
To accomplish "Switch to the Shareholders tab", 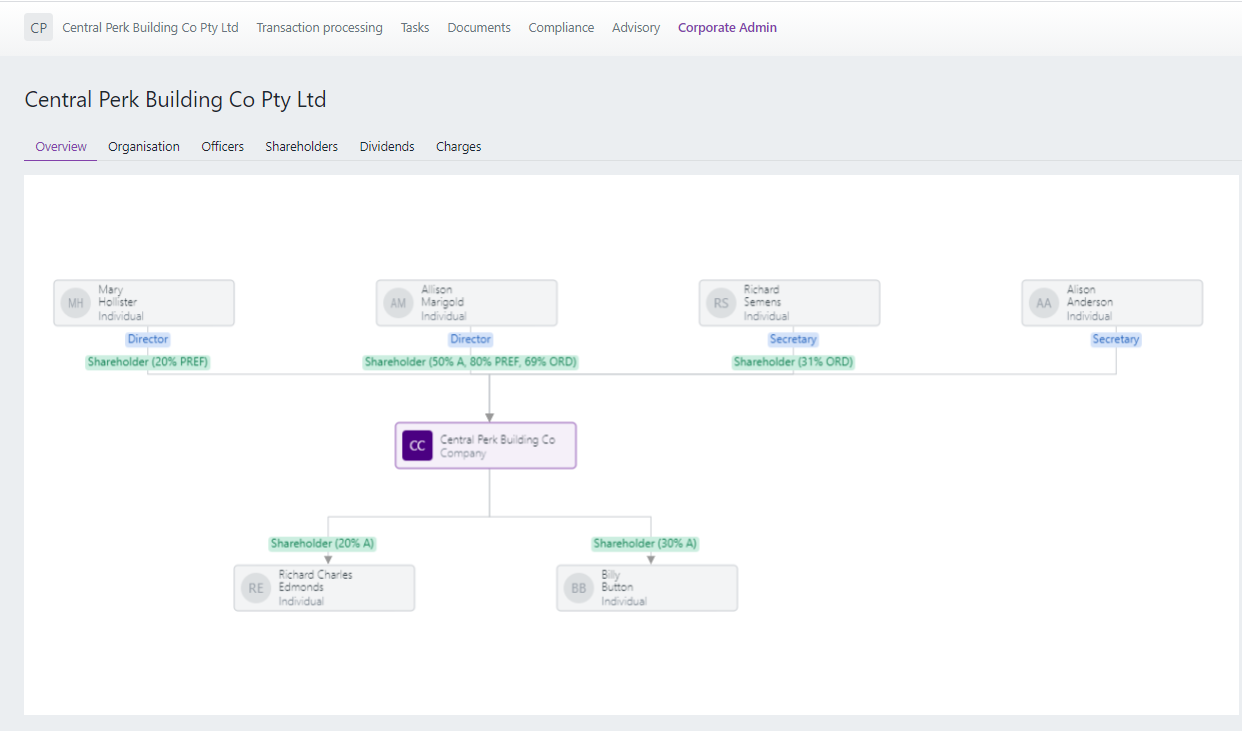I will pos(301,146).
